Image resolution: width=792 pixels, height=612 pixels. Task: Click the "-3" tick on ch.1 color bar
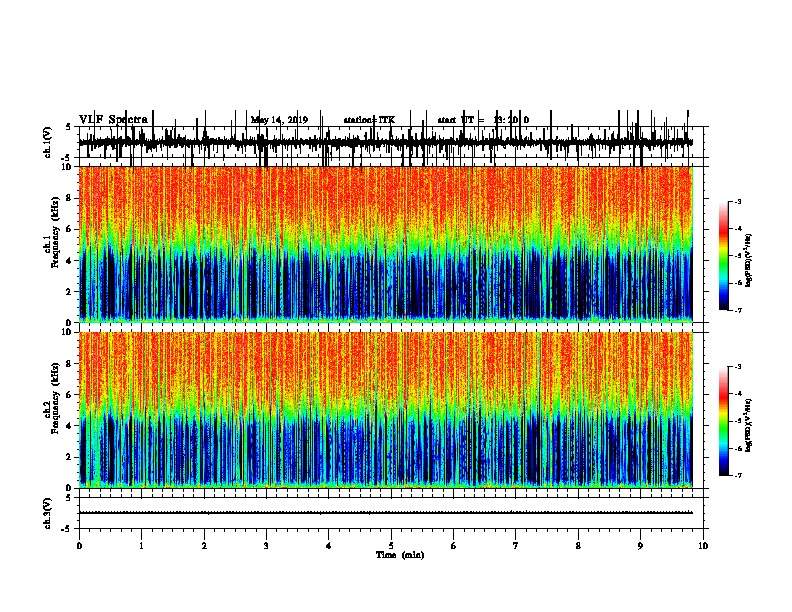click(737, 201)
